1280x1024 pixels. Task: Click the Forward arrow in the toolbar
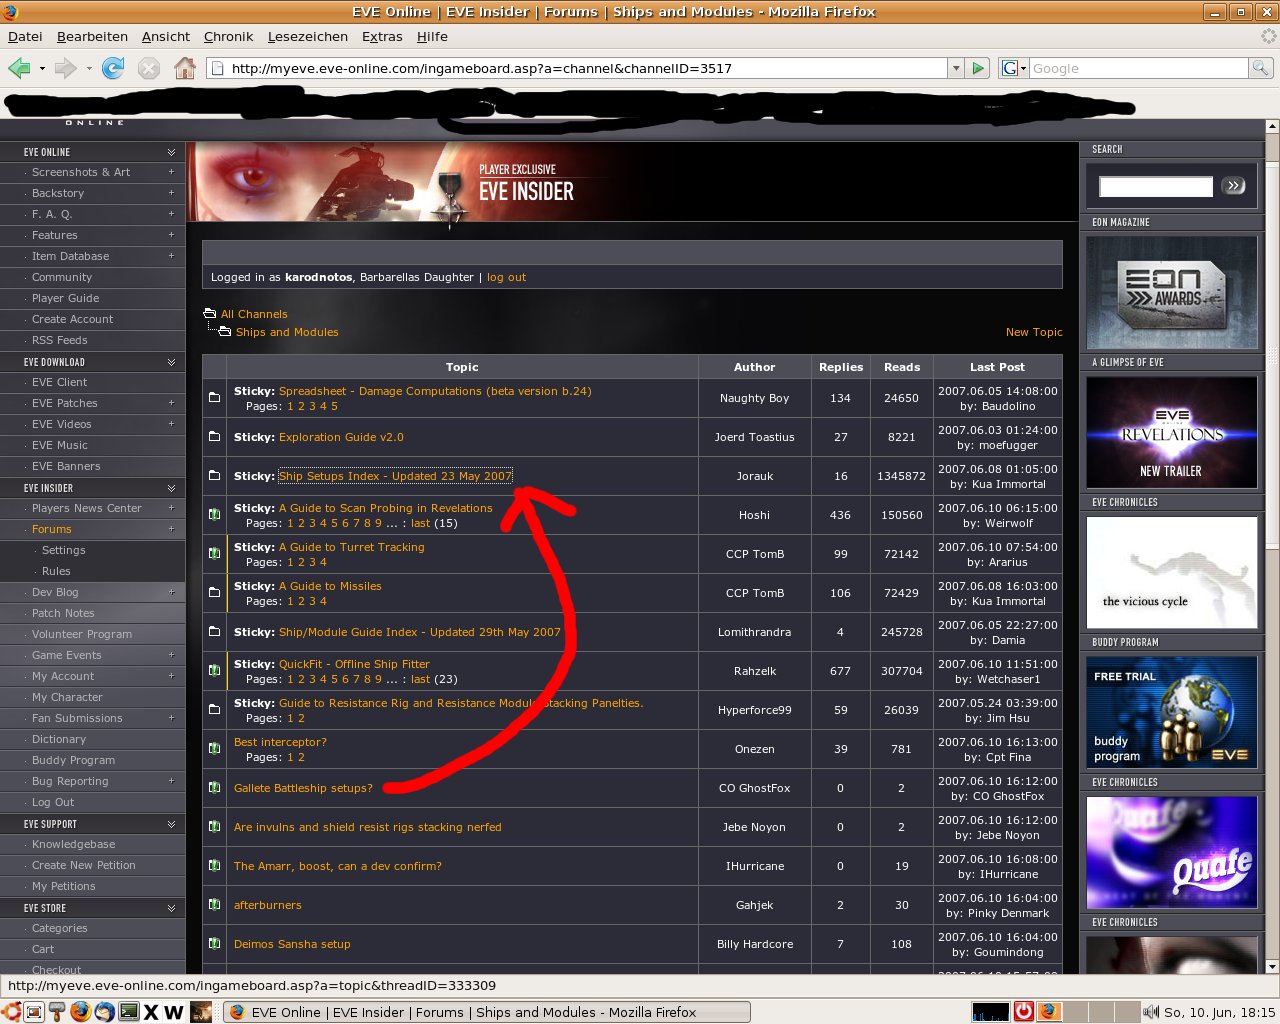click(x=65, y=68)
